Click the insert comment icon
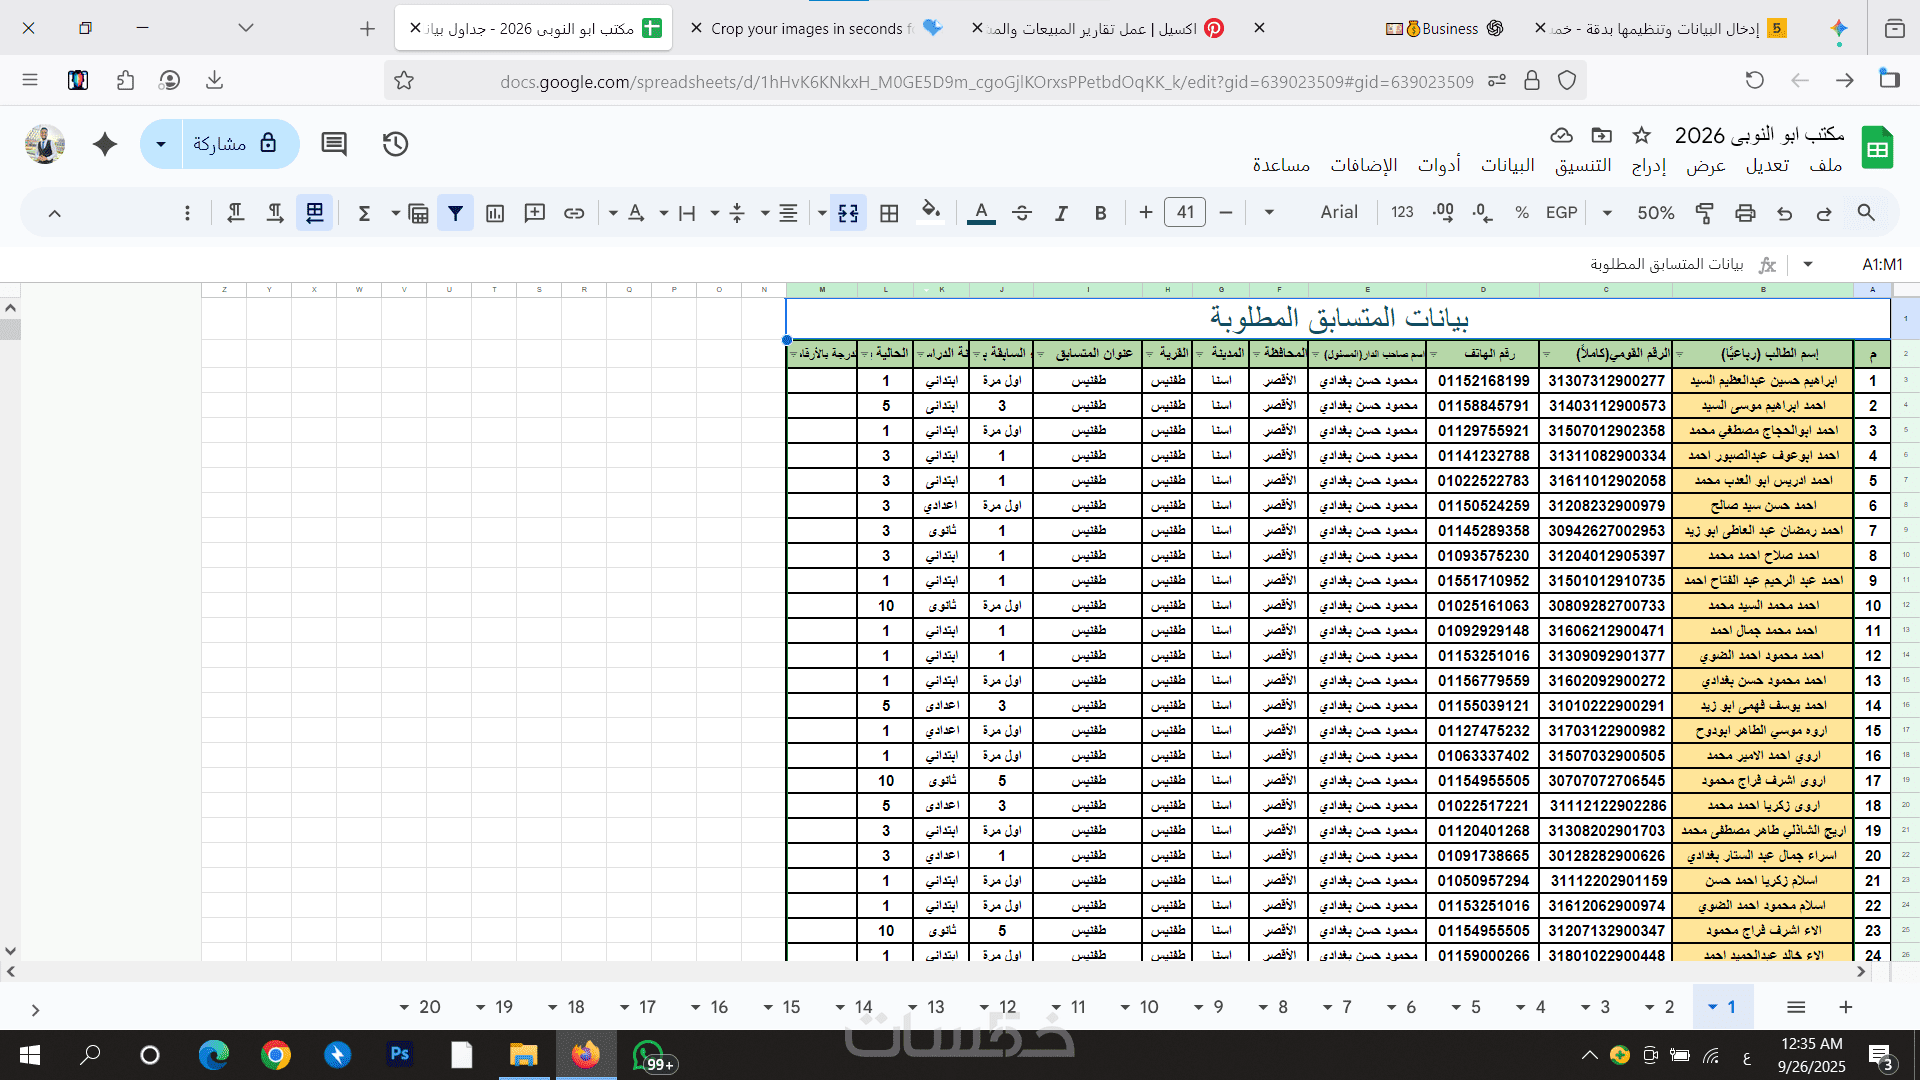Screen dimensions: 1920x1080 point(535,213)
